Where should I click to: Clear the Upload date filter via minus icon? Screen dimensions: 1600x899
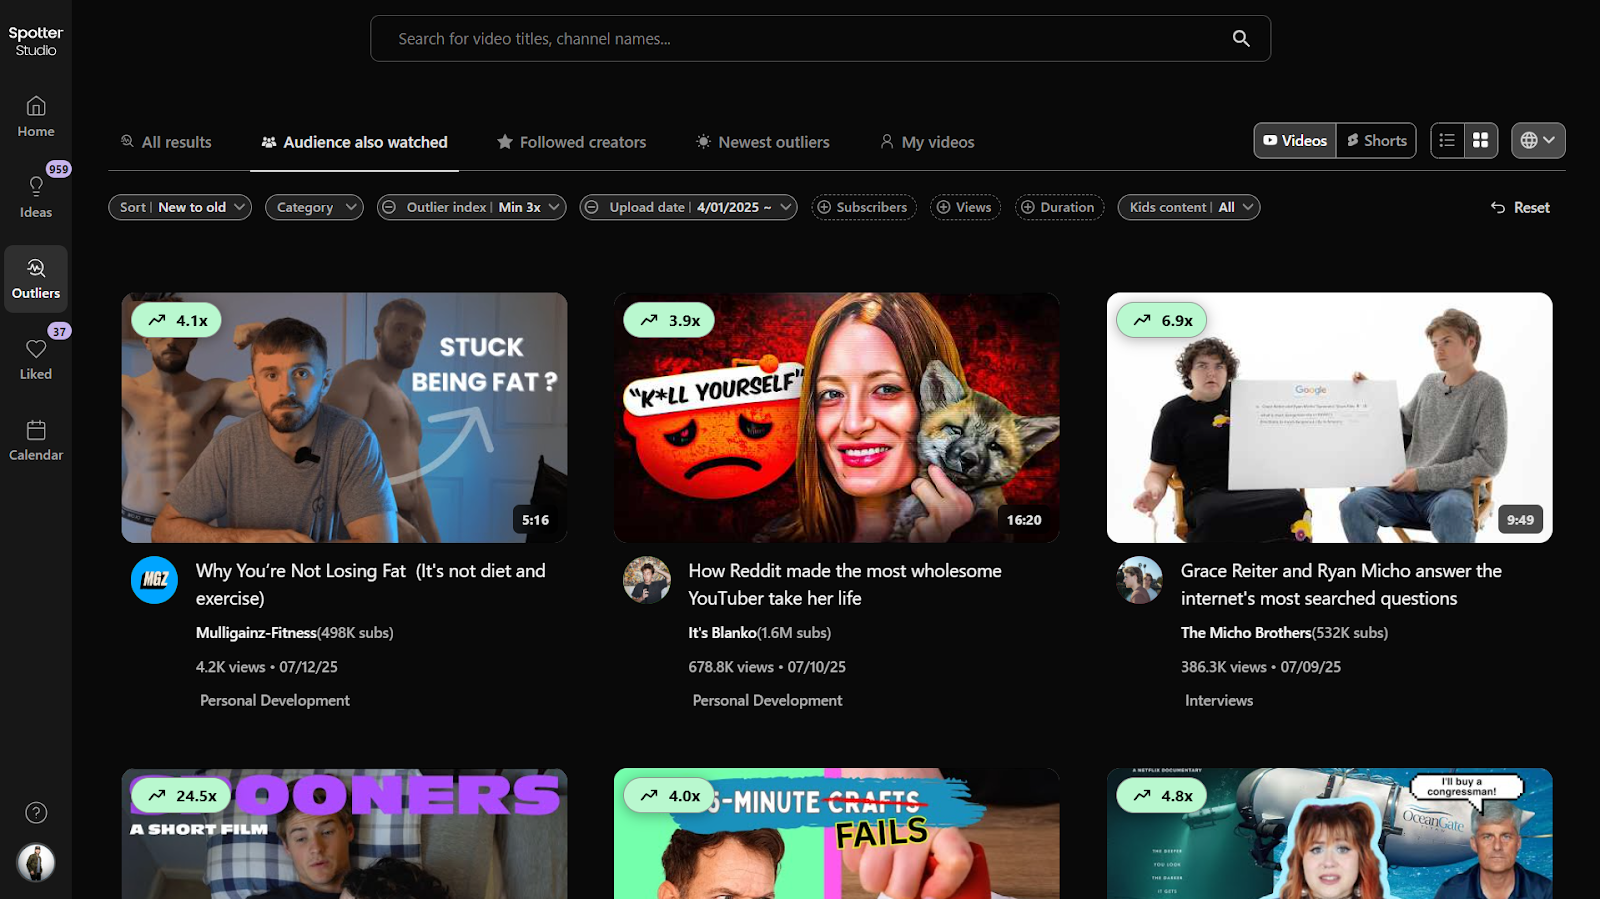tap(592, 207)
